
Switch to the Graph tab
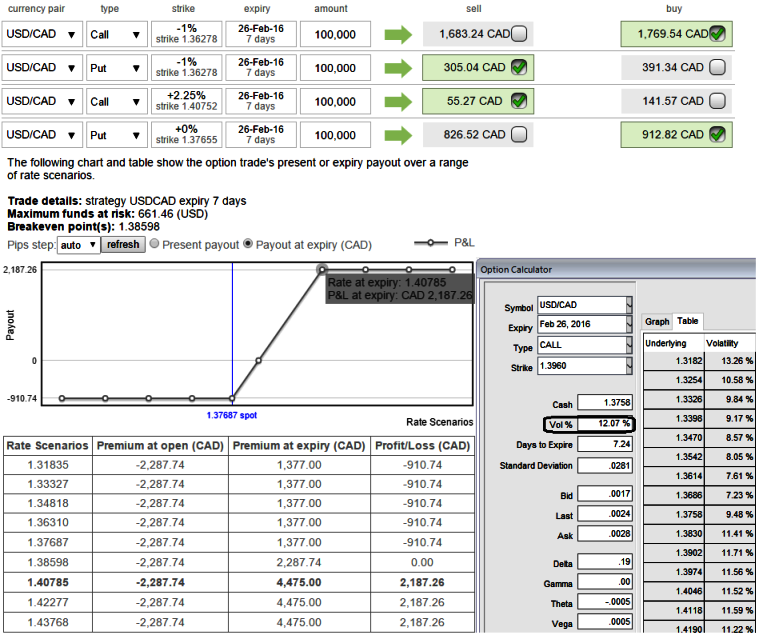657,321
